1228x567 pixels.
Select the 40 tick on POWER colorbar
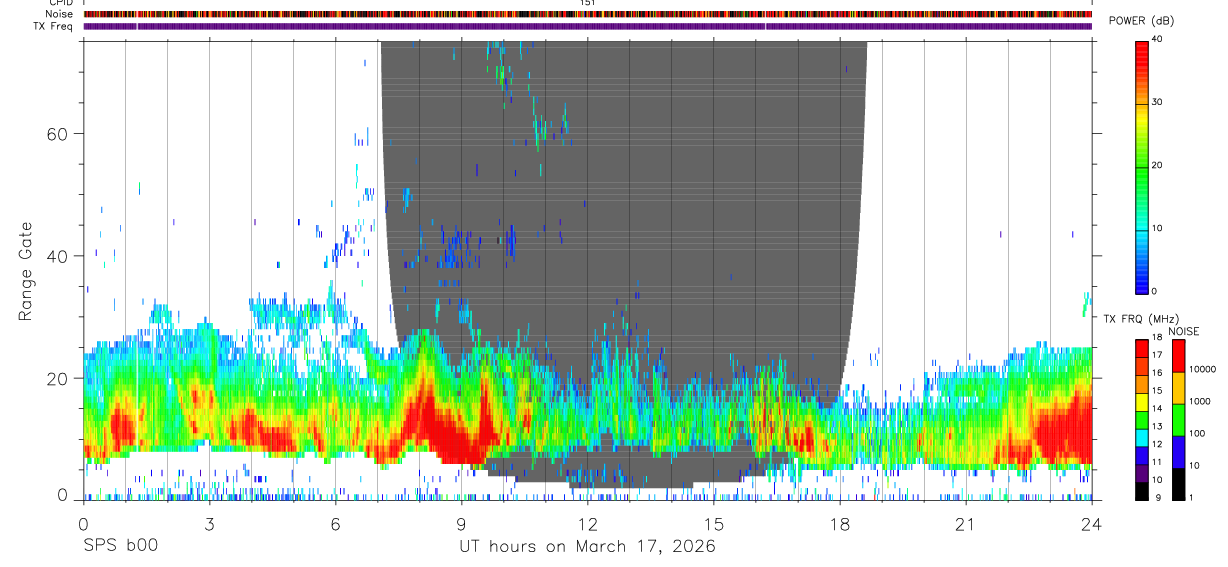coord(1159,39)
